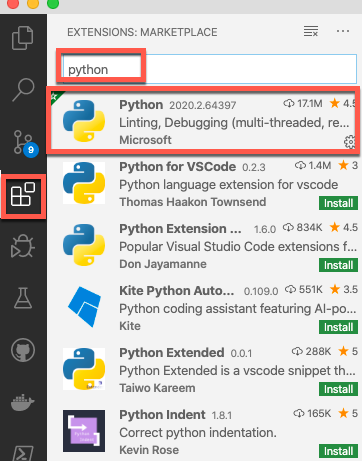
Task: Click the Microsoft publisher name
Action: click(x=145, y=140)
